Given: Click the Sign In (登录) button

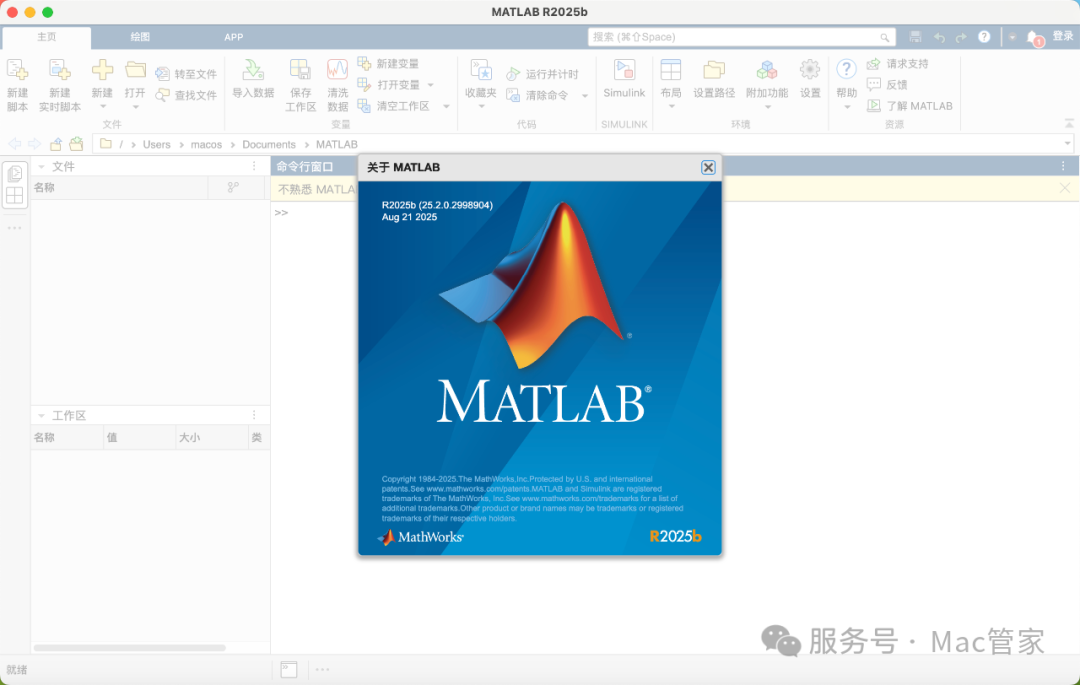Looking at the screenshot, I should [x=1062, y=36].
